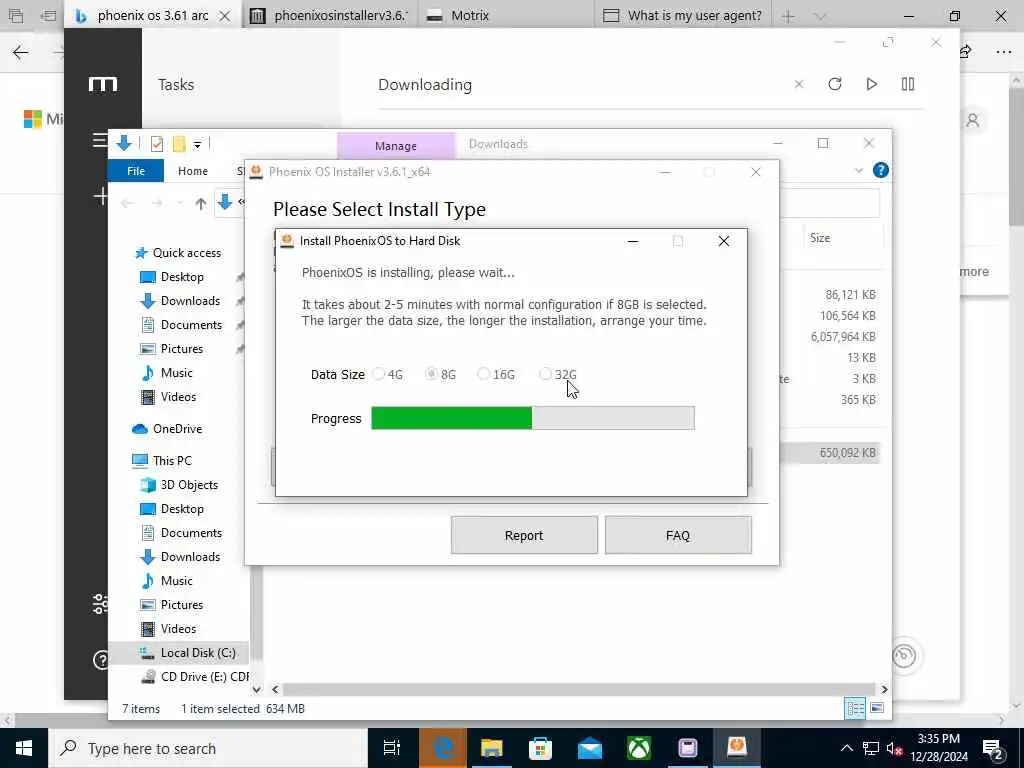Open the notification center icon
This screenshot has width=1024, height=768.
click(993, 748)
